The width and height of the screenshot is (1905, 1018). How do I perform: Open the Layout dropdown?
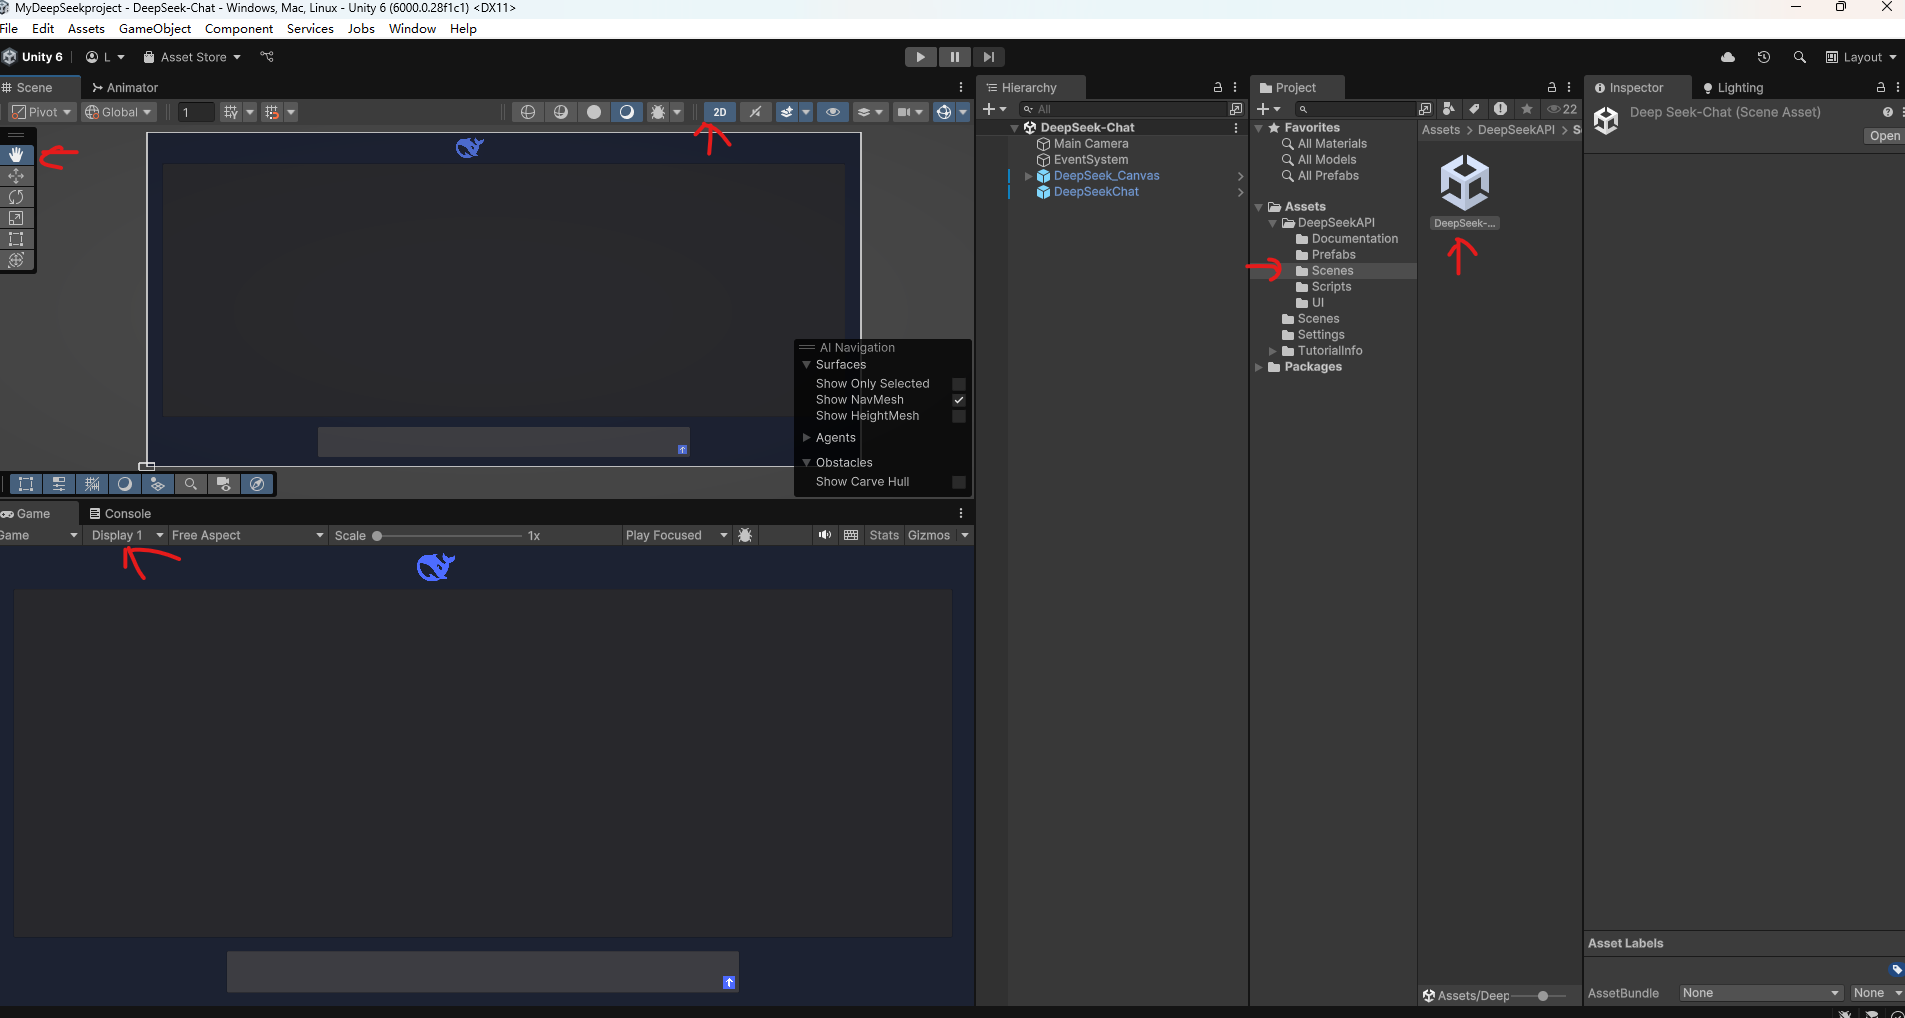click(x=1861, y=57)
